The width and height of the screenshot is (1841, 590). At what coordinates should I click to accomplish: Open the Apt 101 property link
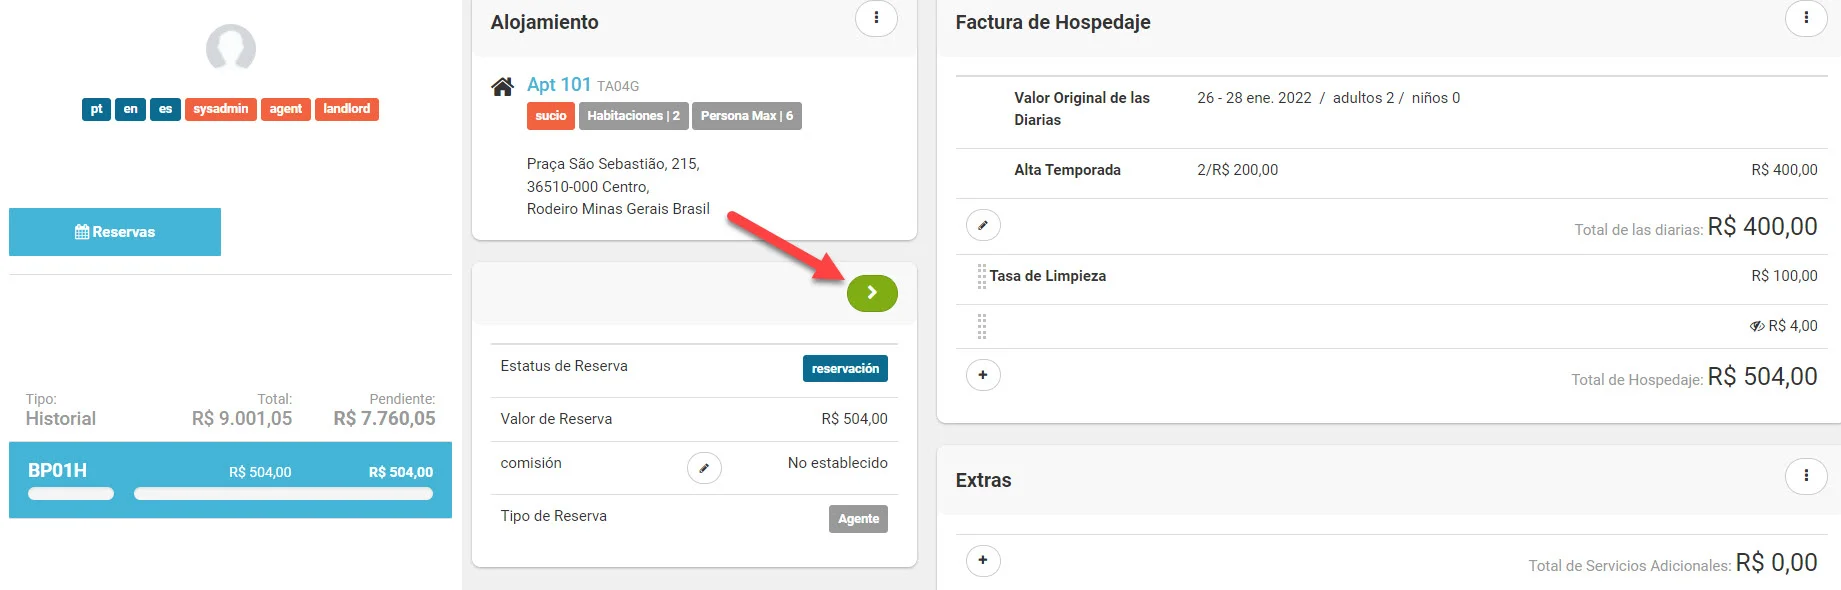point(559,85)
